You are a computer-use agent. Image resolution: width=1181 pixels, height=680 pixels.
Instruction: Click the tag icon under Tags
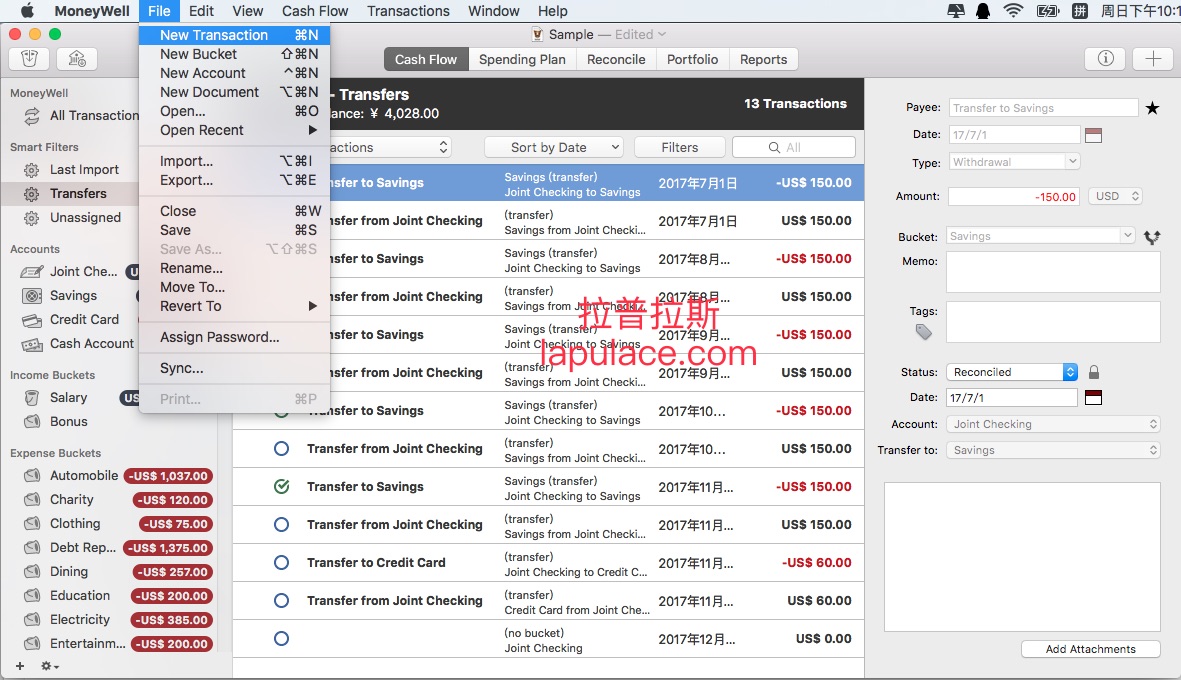tap(923, 332)
